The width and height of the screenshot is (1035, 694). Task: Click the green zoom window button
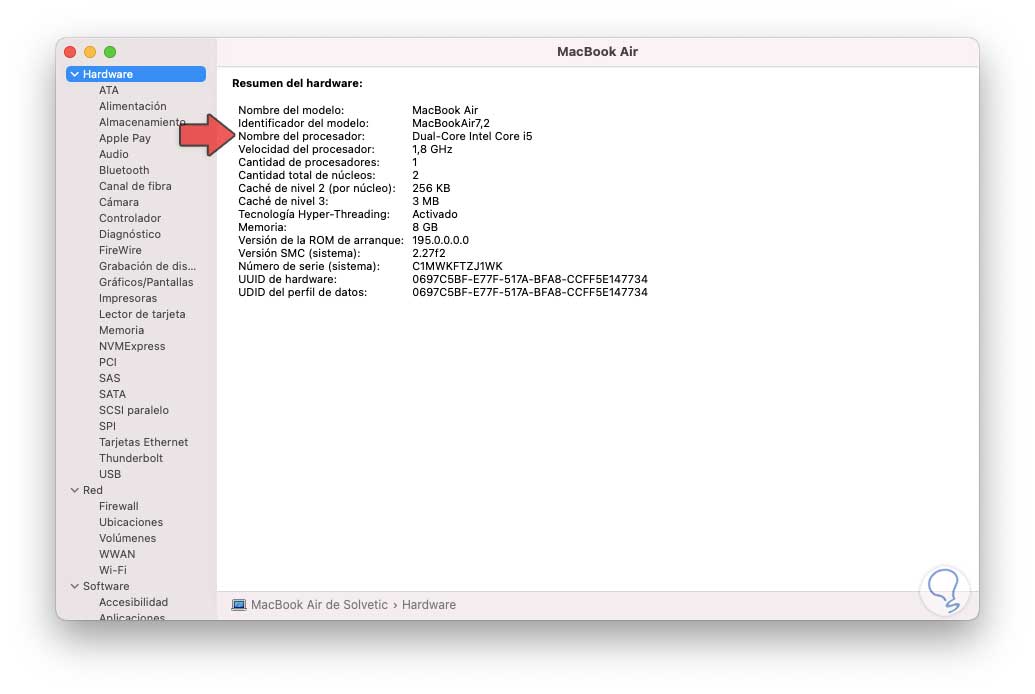coord(110,52)
